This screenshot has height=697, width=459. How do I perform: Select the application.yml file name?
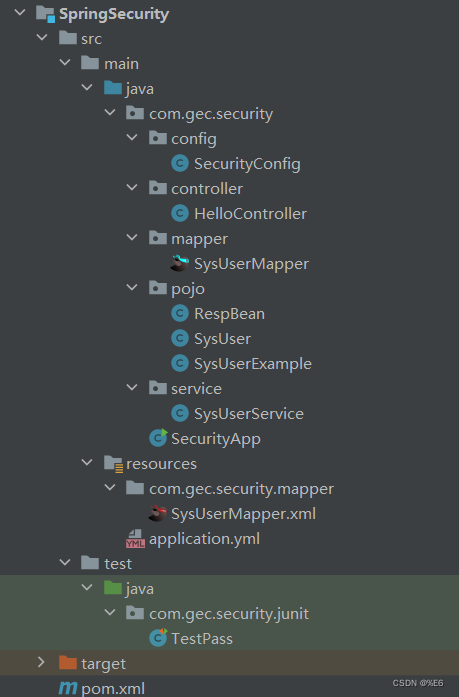(x=204, y=539)
